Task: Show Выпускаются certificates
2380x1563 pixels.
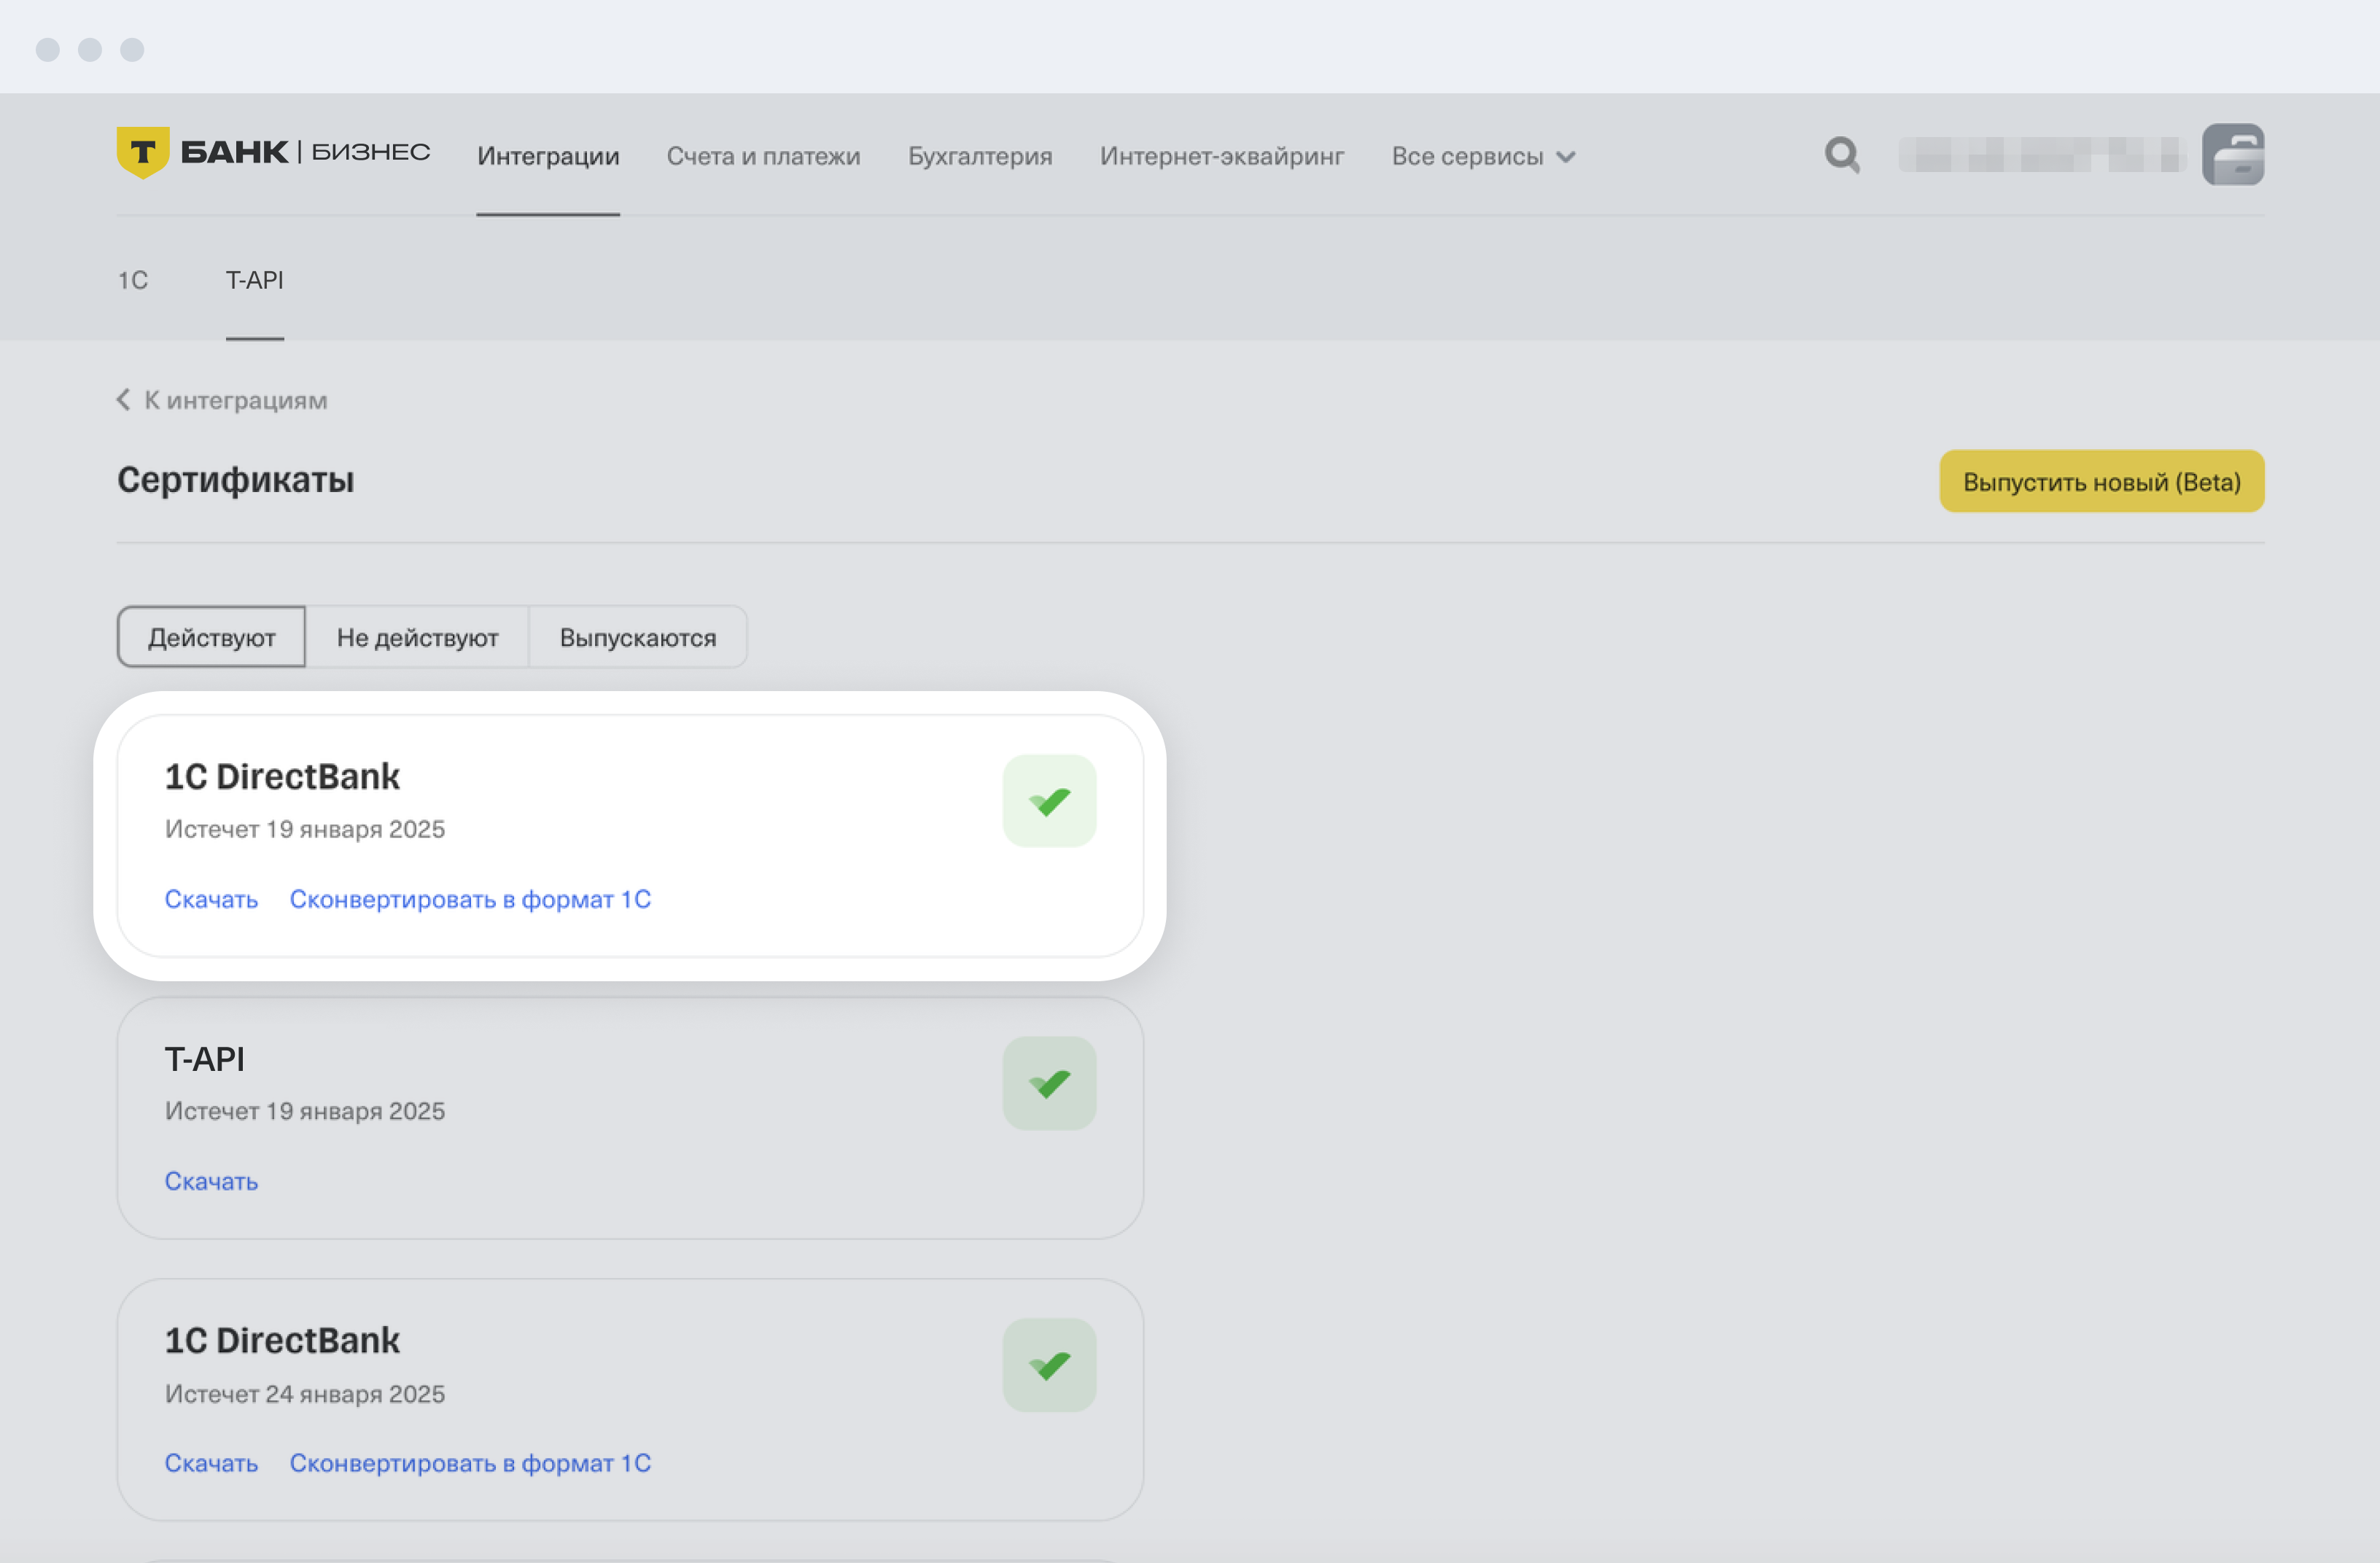Action: point(638,637)
